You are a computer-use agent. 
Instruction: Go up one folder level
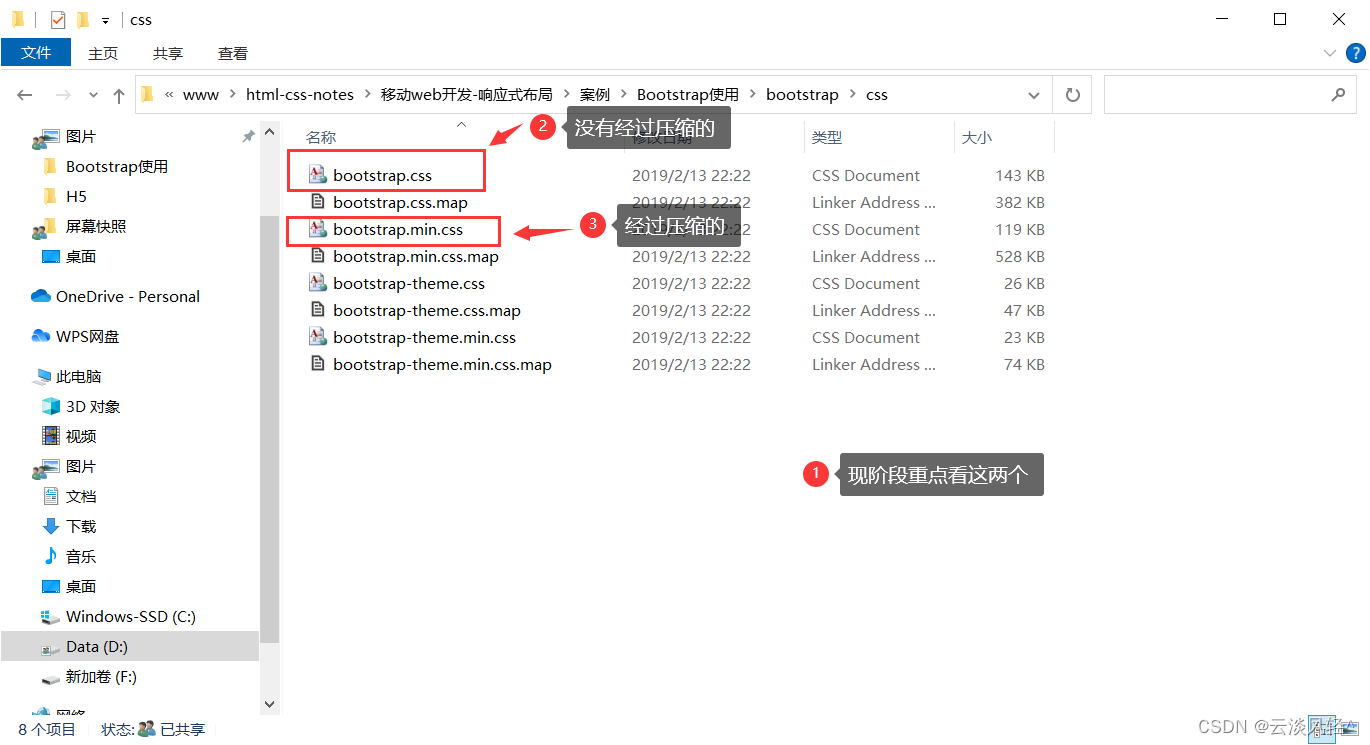119,95
